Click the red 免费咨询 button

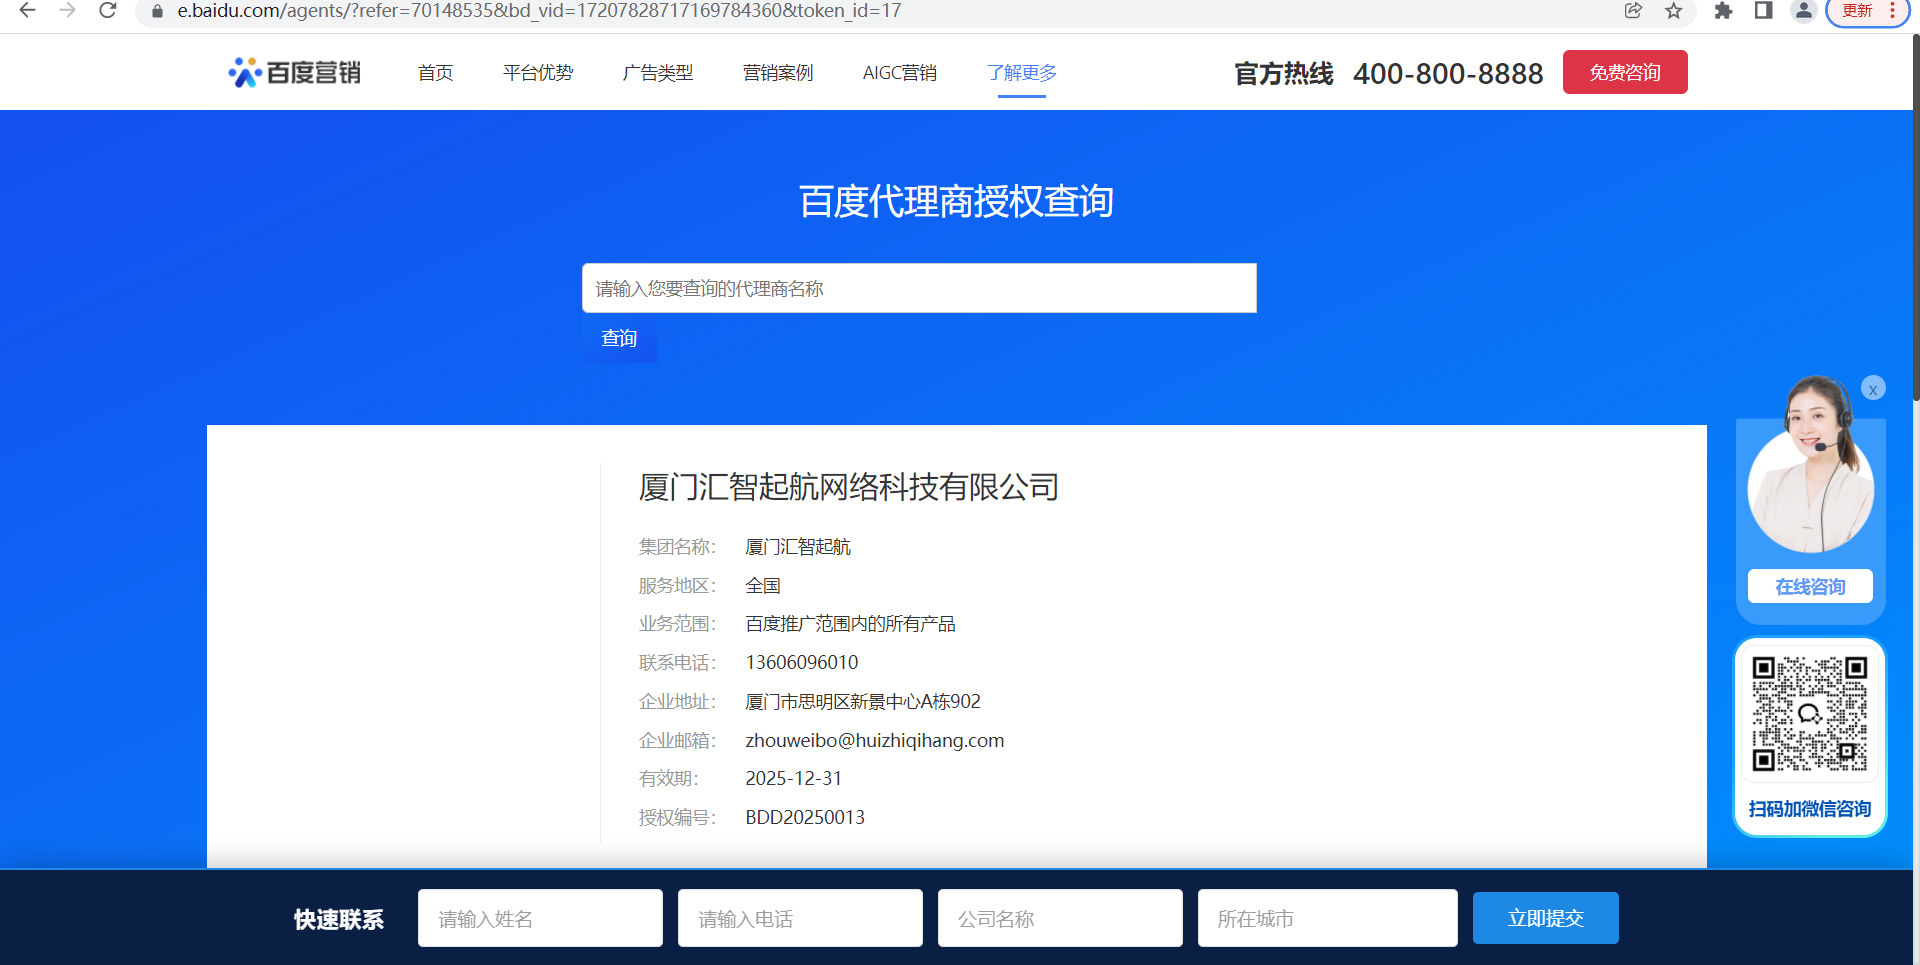pyautogui.click(x=1624, y=72)
